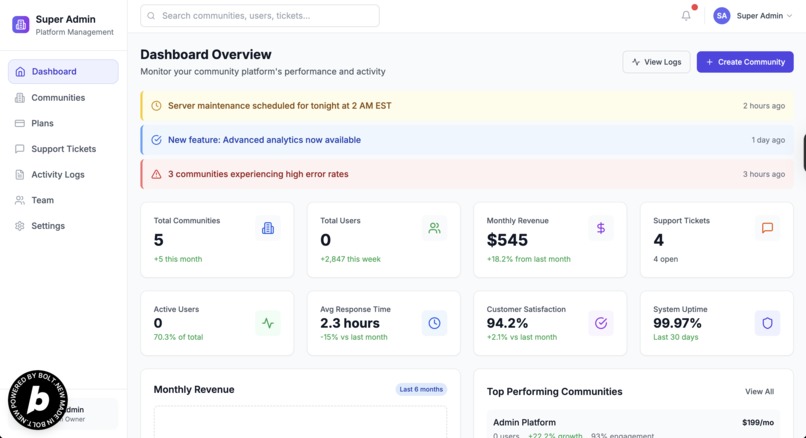Click the Create Community button
Viewport: 806px width, 438px height.
(x=745, y=62)
